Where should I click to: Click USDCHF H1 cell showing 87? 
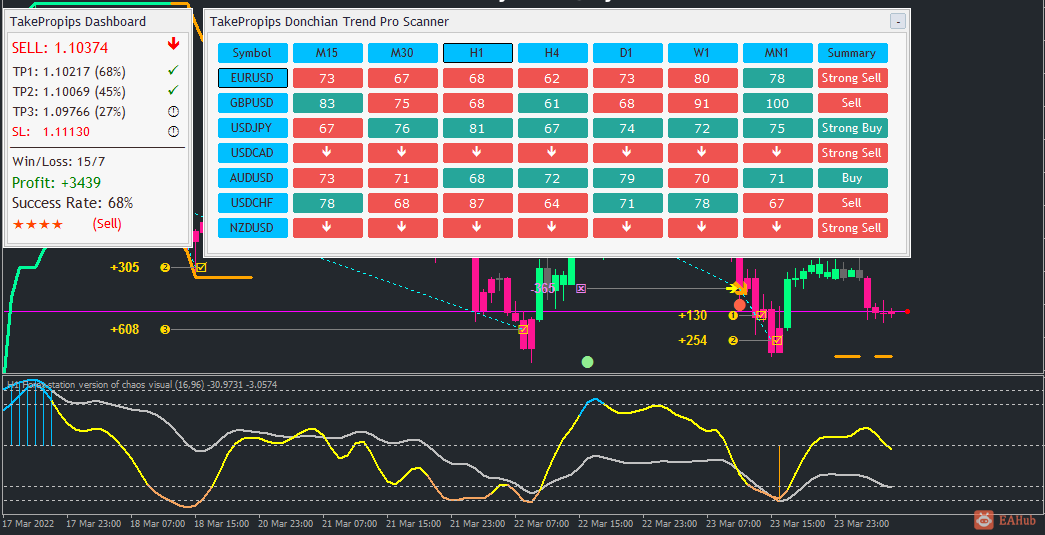tap(478, 203)
